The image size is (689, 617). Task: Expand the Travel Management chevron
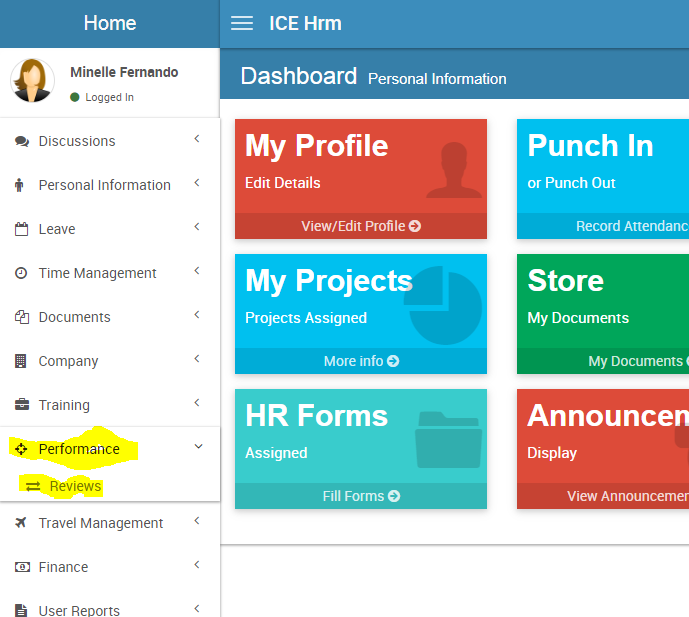(197, 521)
